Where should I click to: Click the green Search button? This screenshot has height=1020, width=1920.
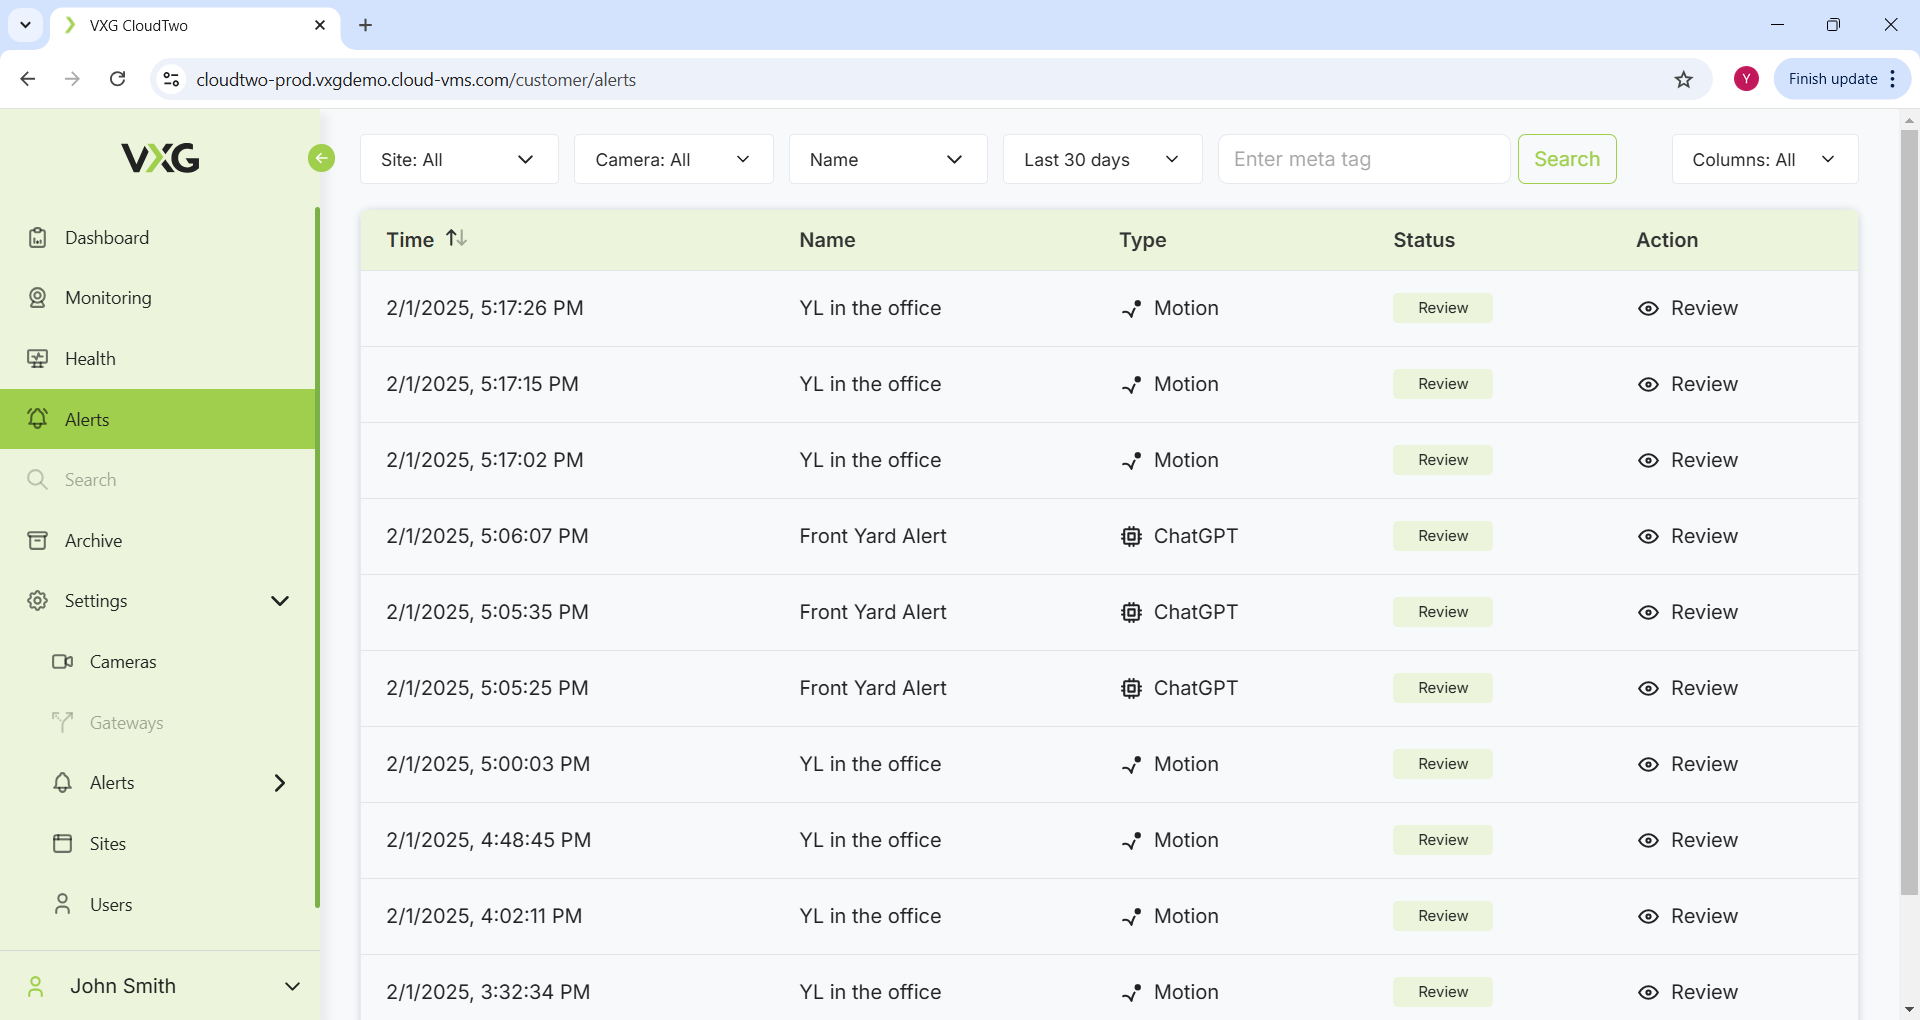tap(1566, 159)
